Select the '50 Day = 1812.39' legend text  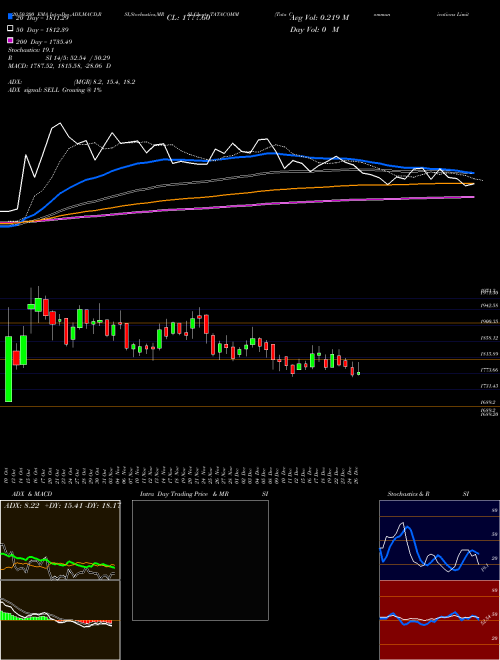[42, 30]
